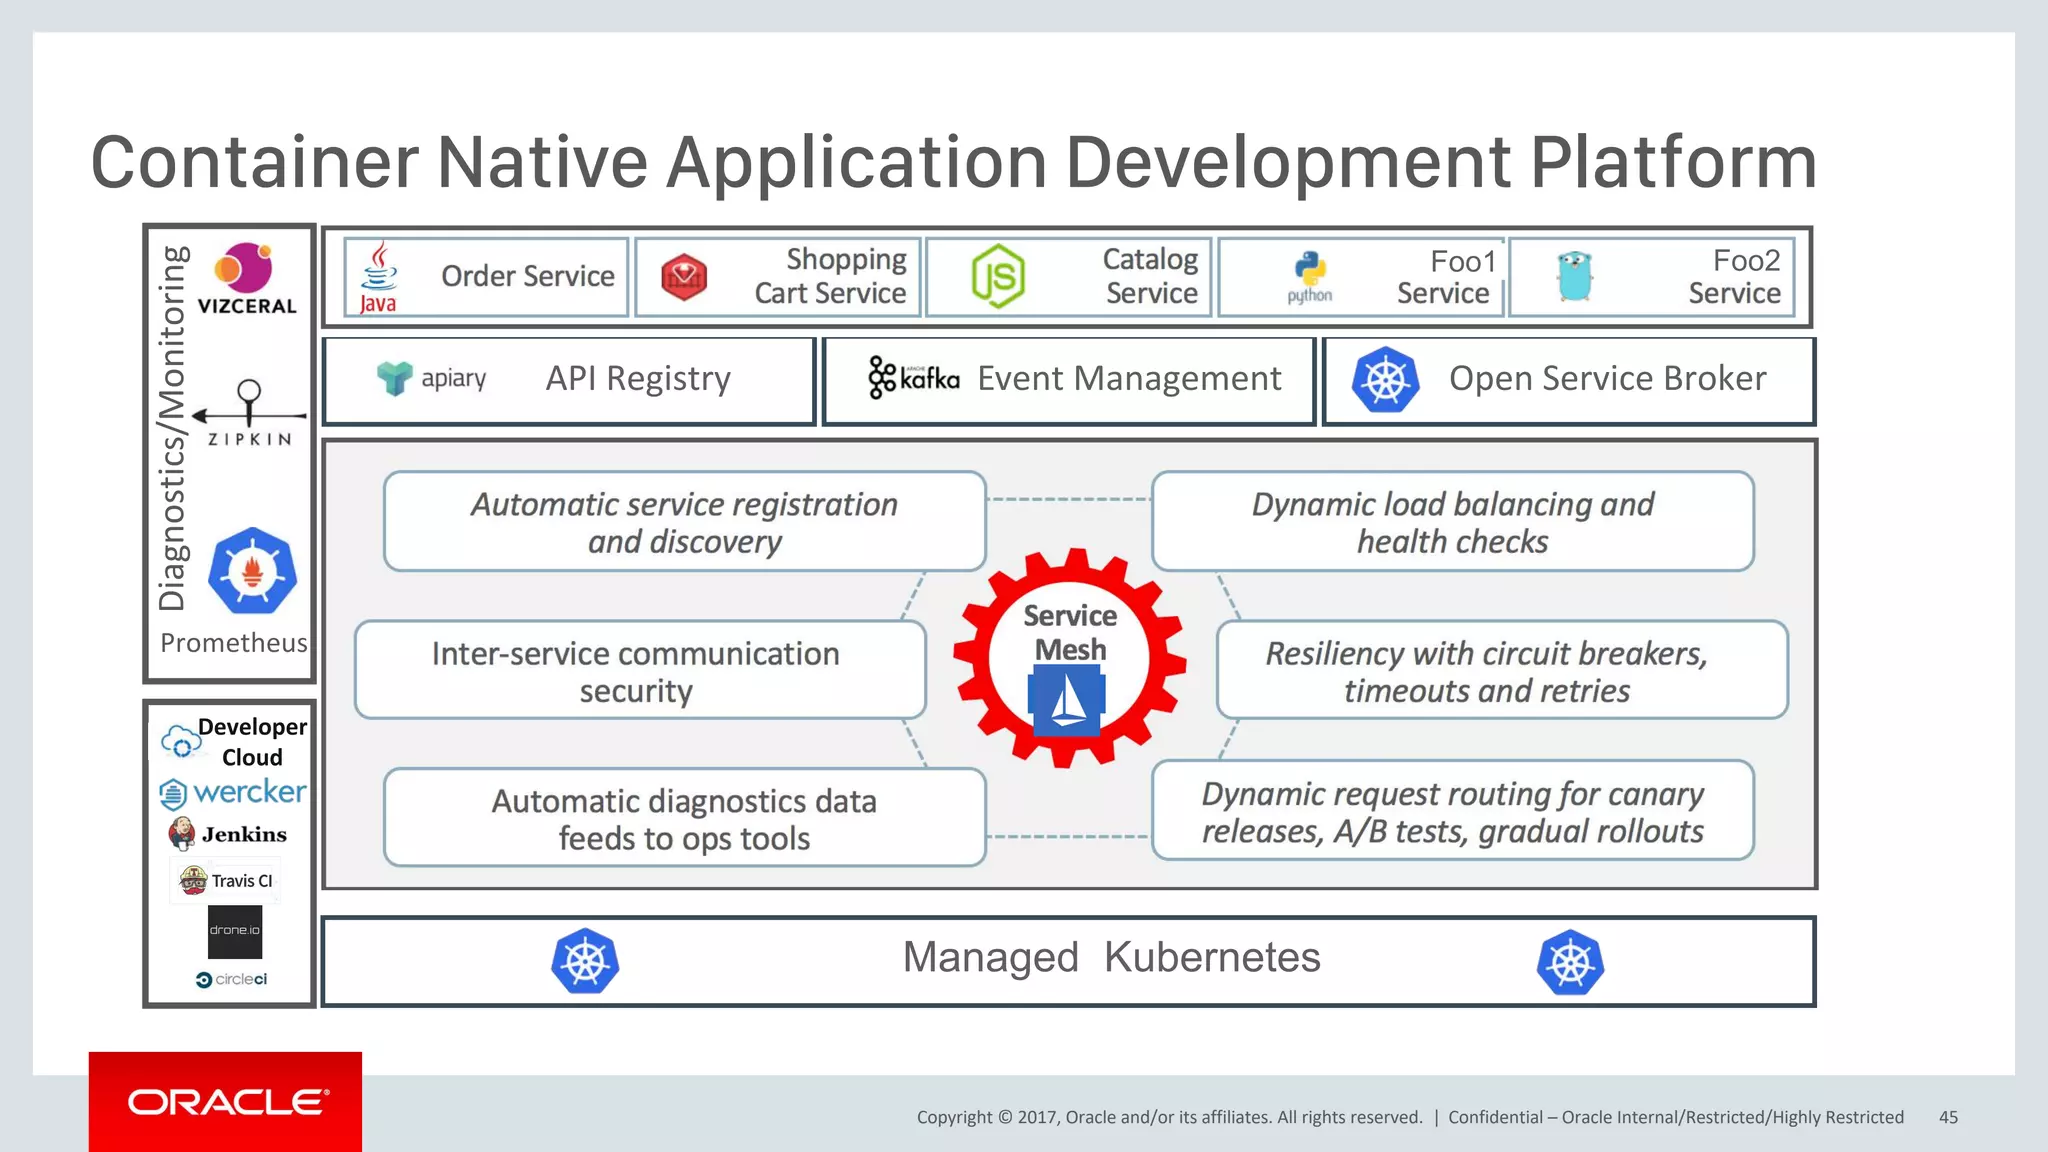Click the left Kubernetes icon in Managed Kubernetes
This screenshot has height=1152, width=2048.
585,961
